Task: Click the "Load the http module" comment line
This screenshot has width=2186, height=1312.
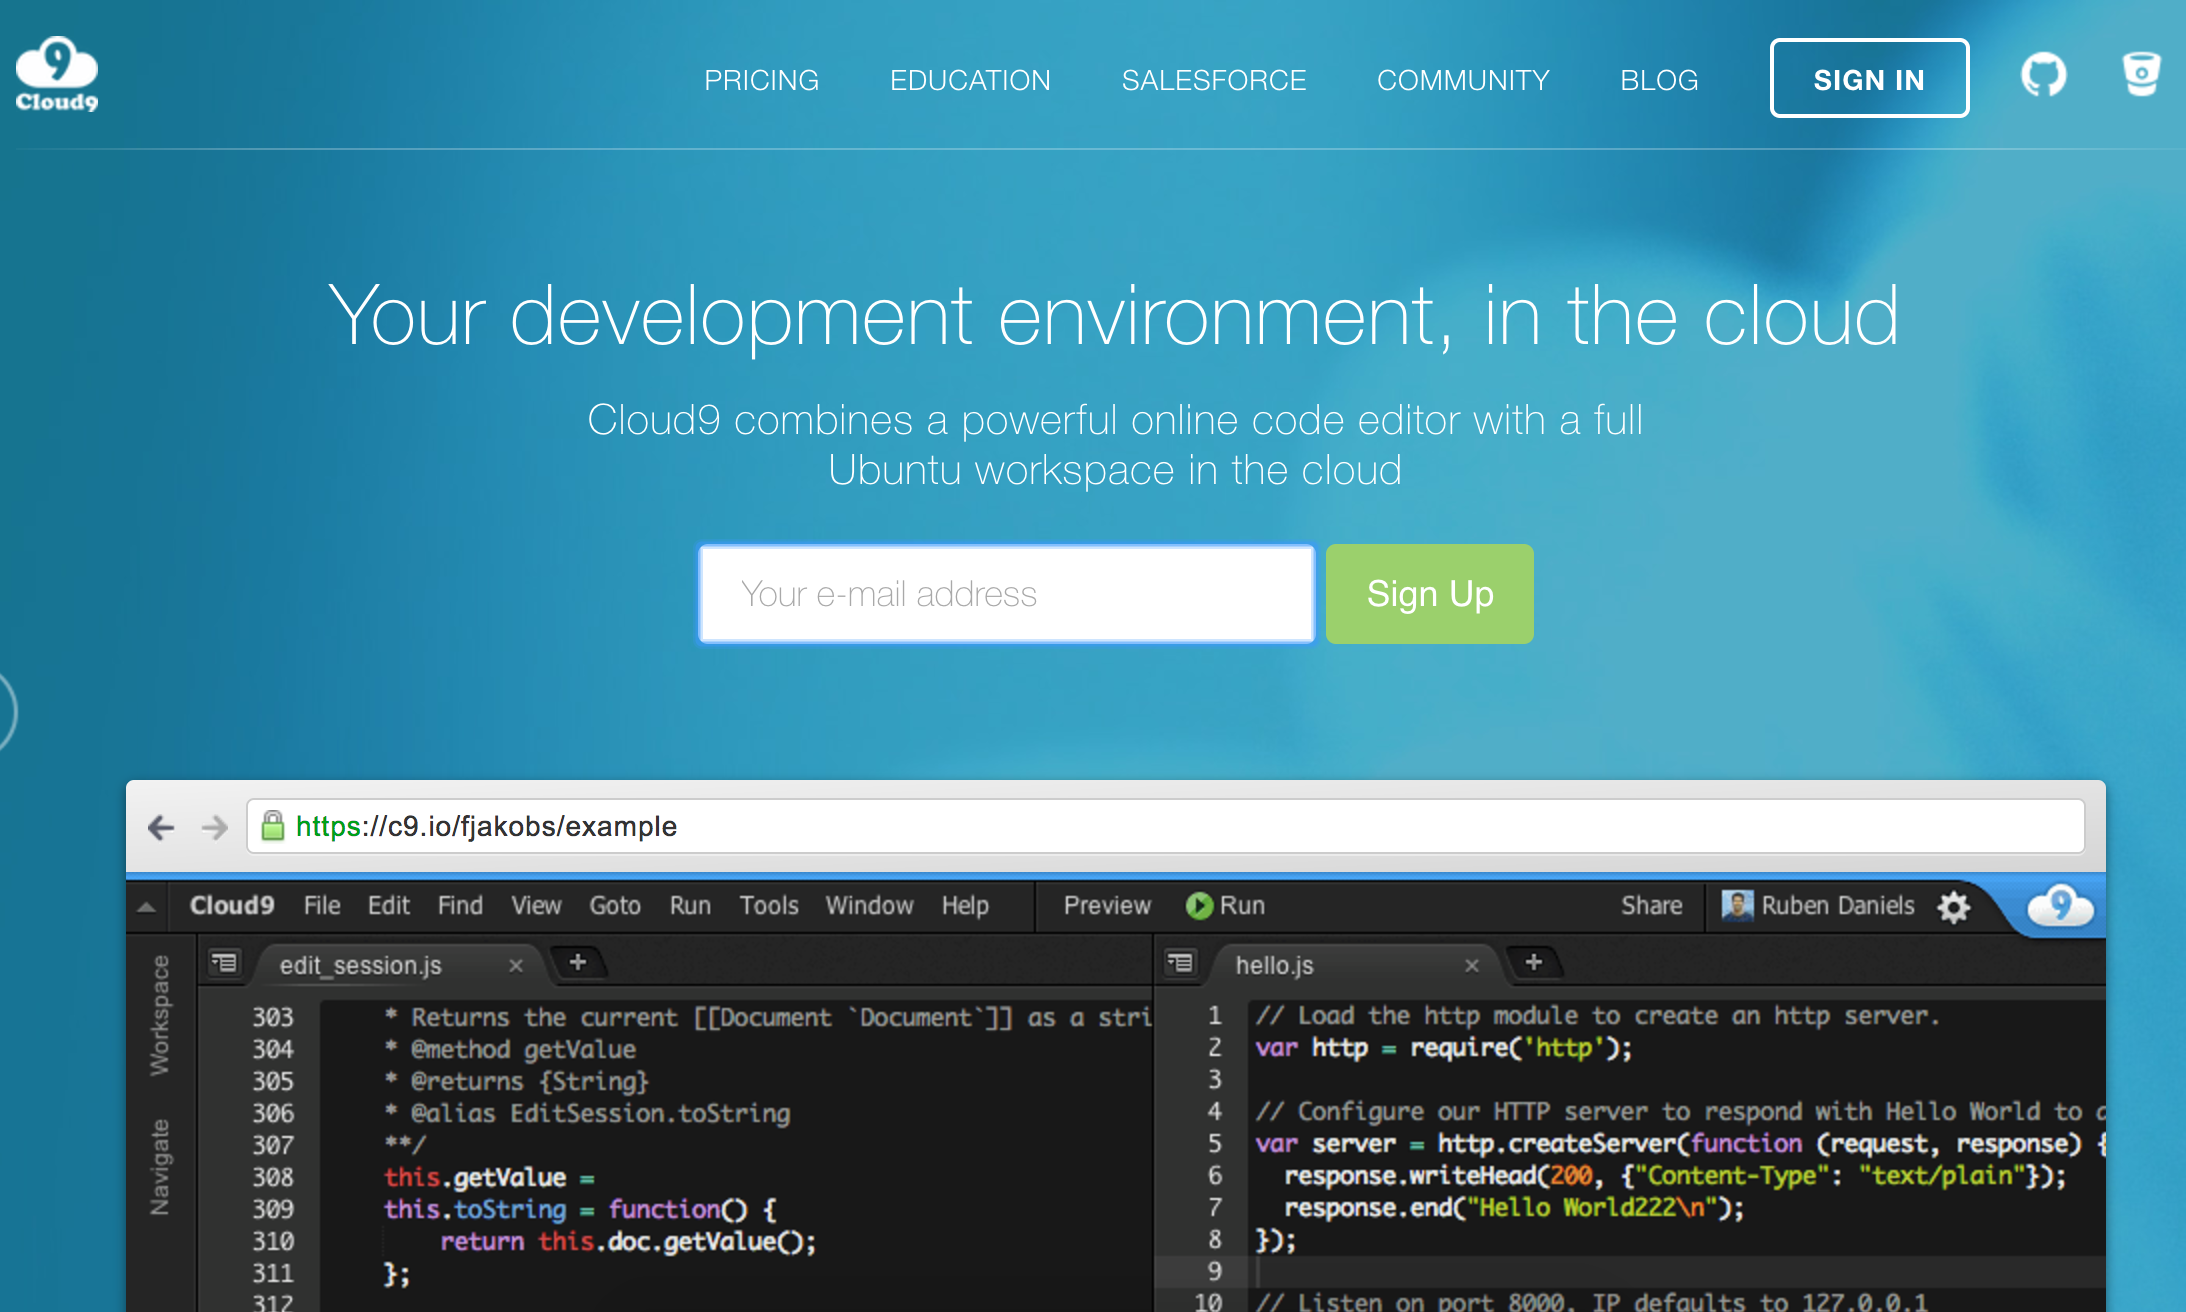Action: (x=1598, y=1015)
